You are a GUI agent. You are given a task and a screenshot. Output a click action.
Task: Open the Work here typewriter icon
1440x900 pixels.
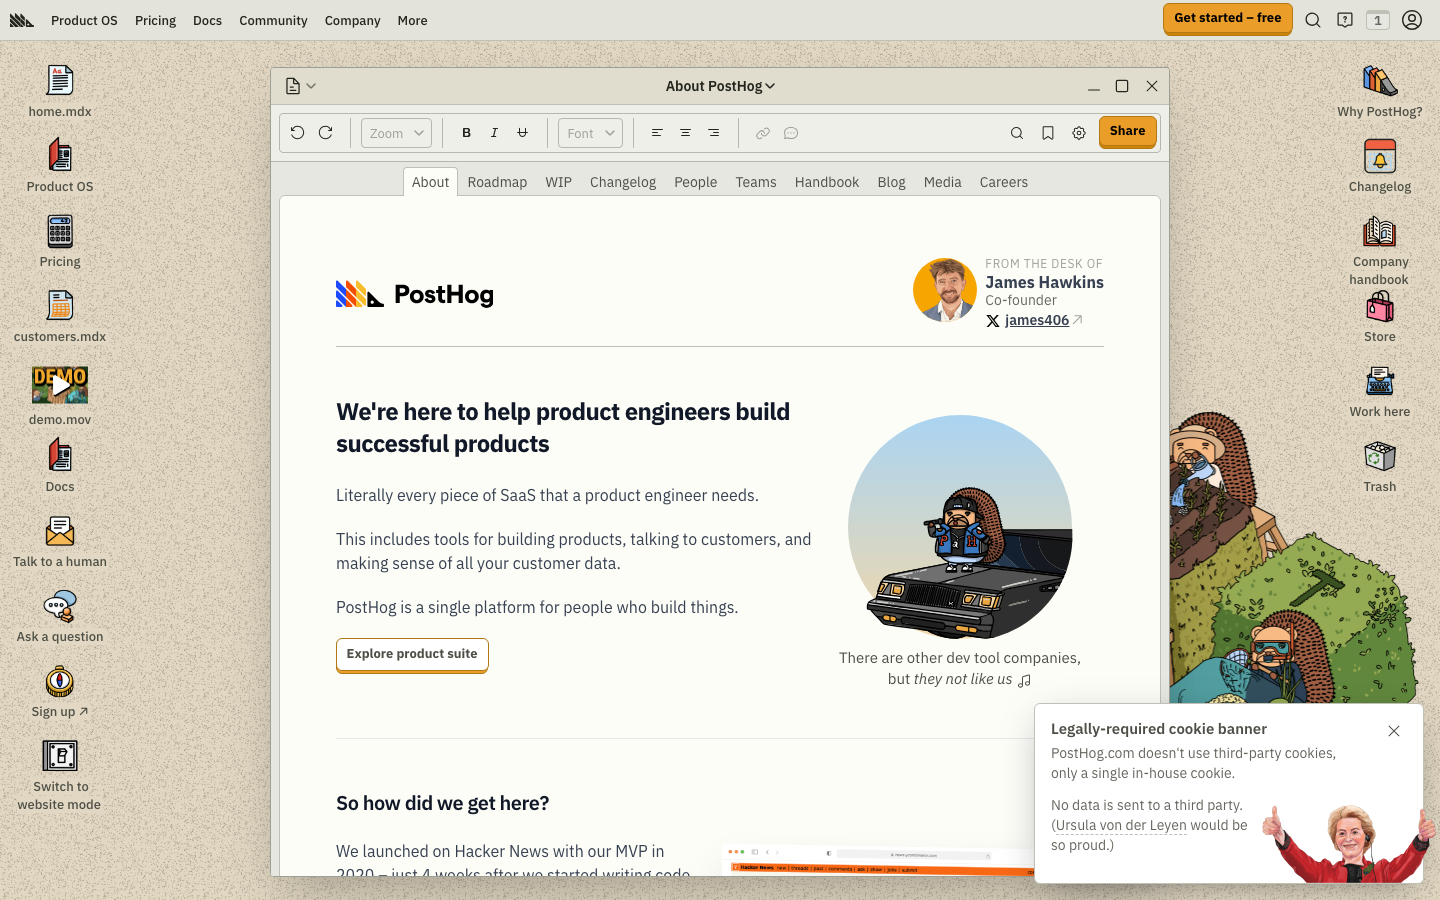pos(1380,382)
